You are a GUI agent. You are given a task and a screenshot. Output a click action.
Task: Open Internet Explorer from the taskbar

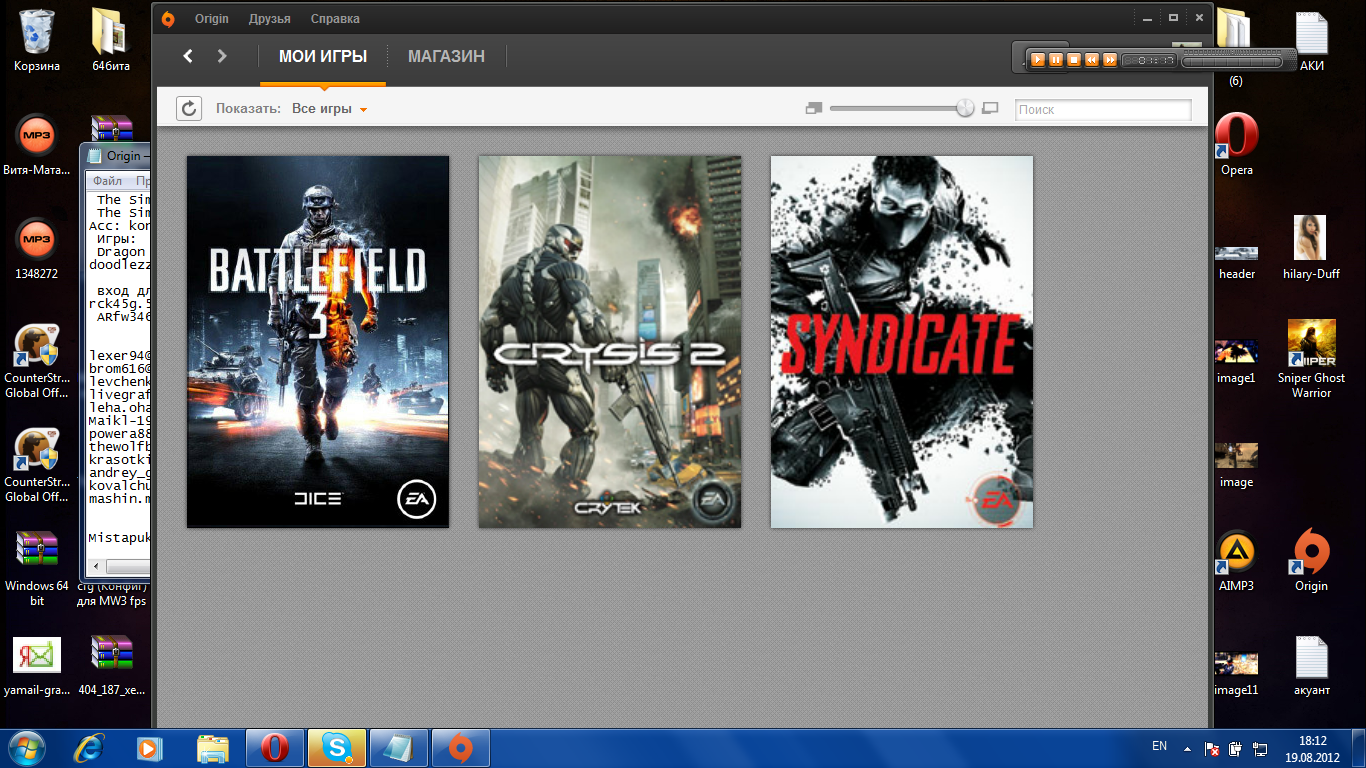point(89,748)
